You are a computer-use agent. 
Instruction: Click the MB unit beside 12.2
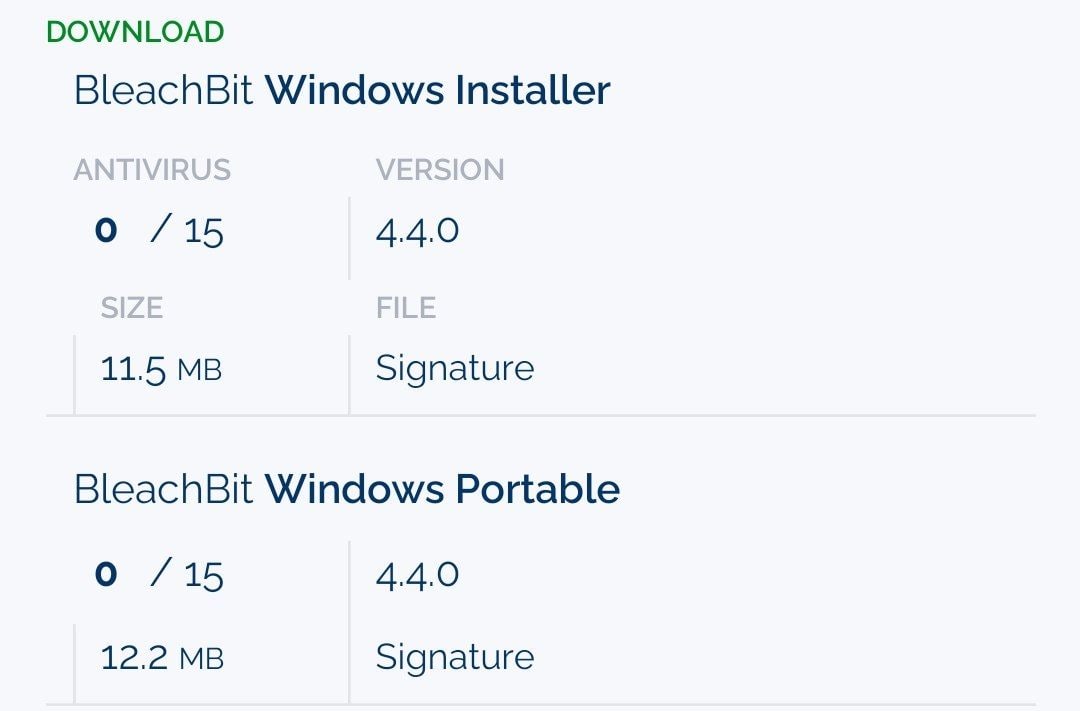click(201, 659)
